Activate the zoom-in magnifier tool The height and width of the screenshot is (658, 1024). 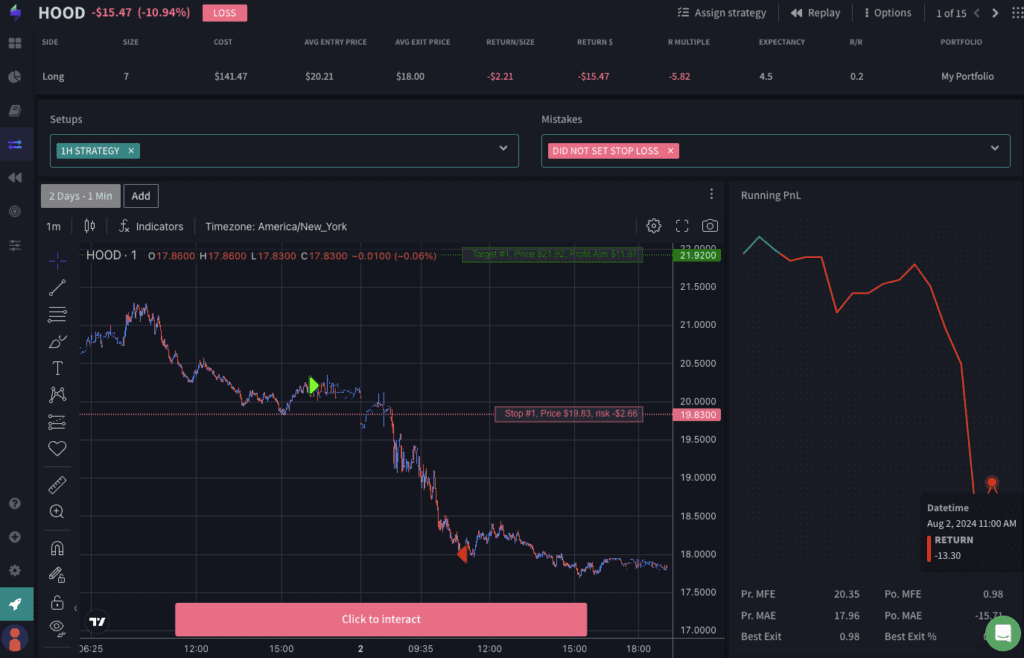57,512
